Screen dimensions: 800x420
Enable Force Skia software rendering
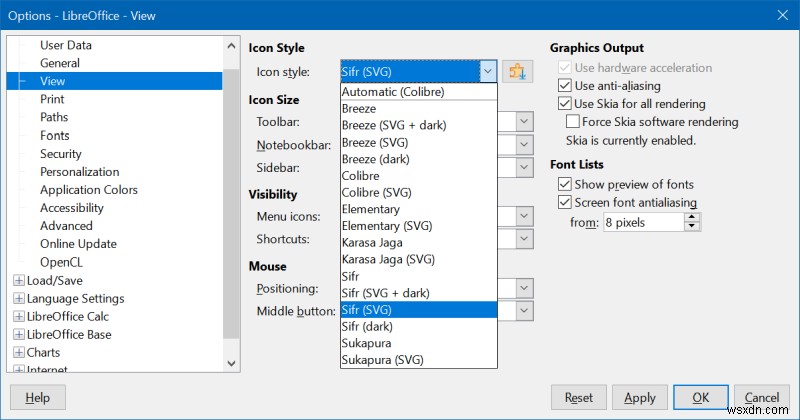click(x=573, y=122)
